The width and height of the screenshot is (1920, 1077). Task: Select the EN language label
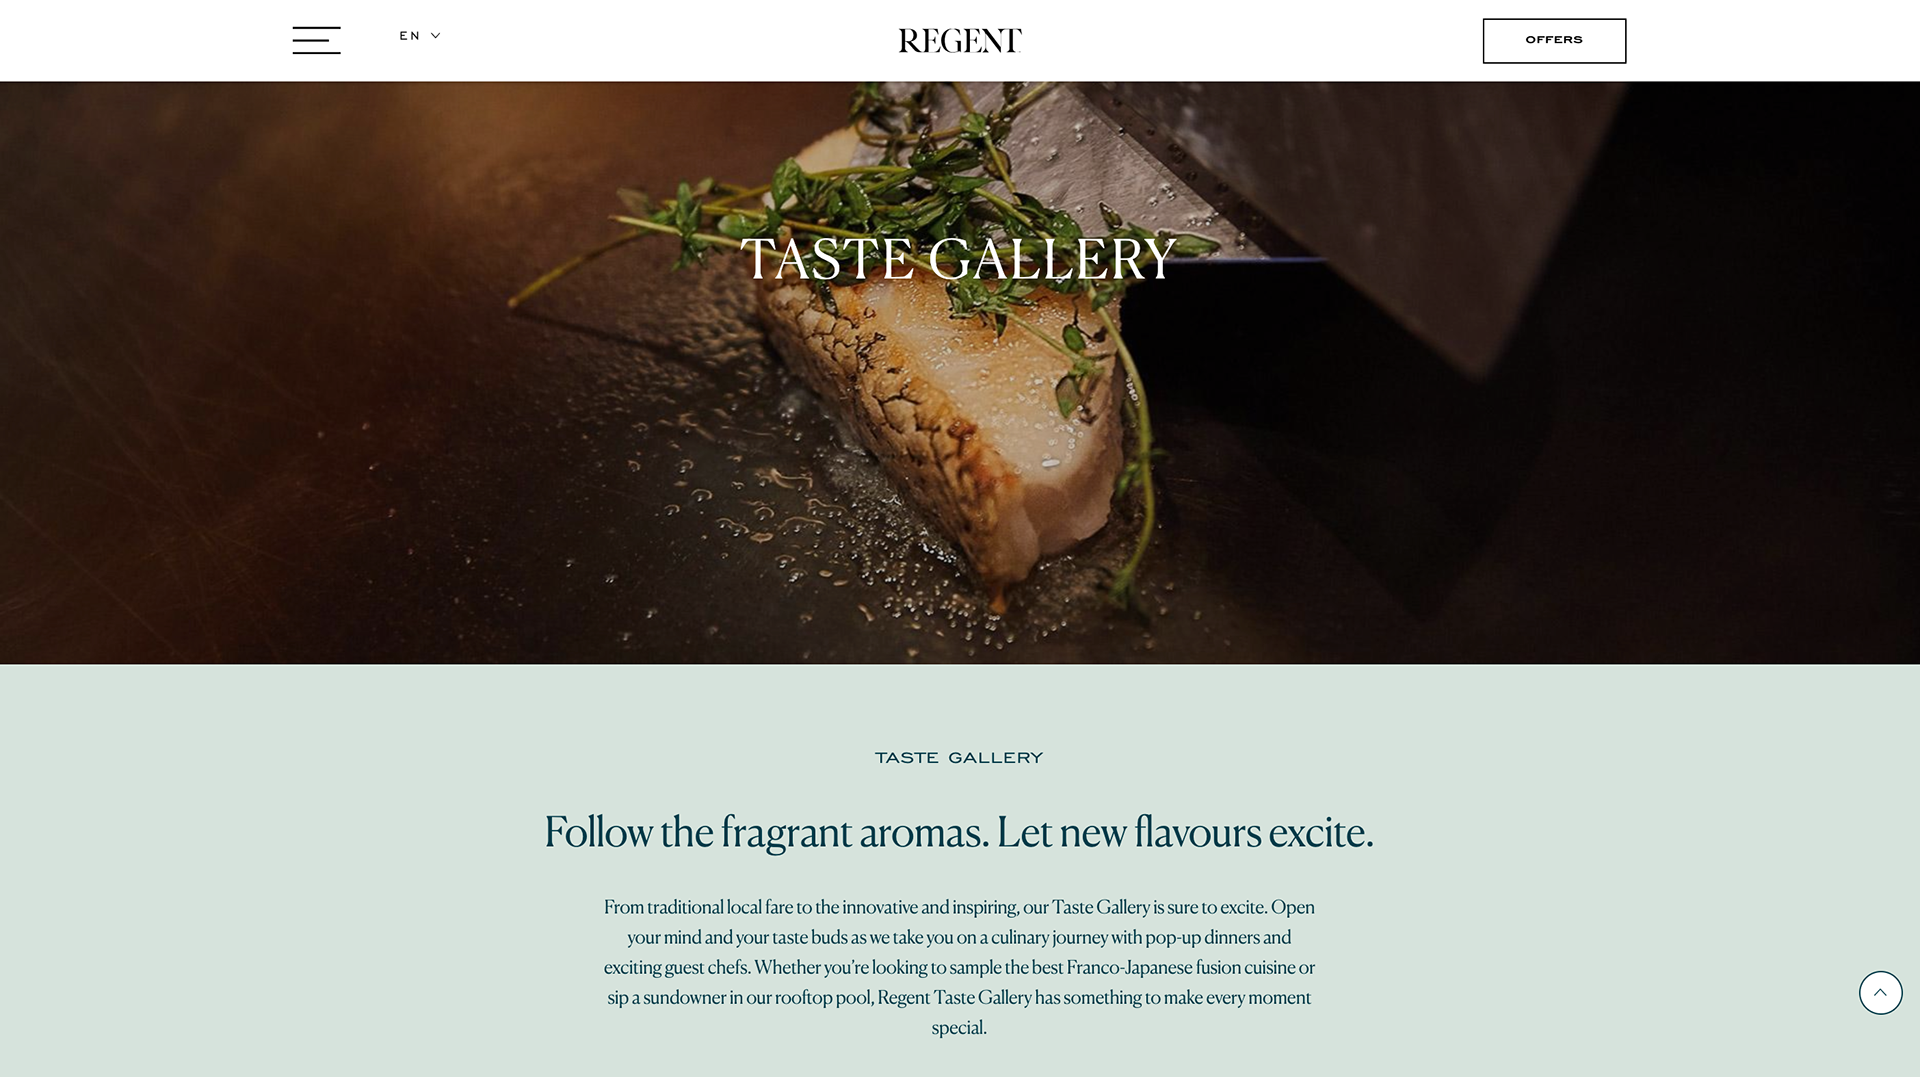[x=409, y=36]
